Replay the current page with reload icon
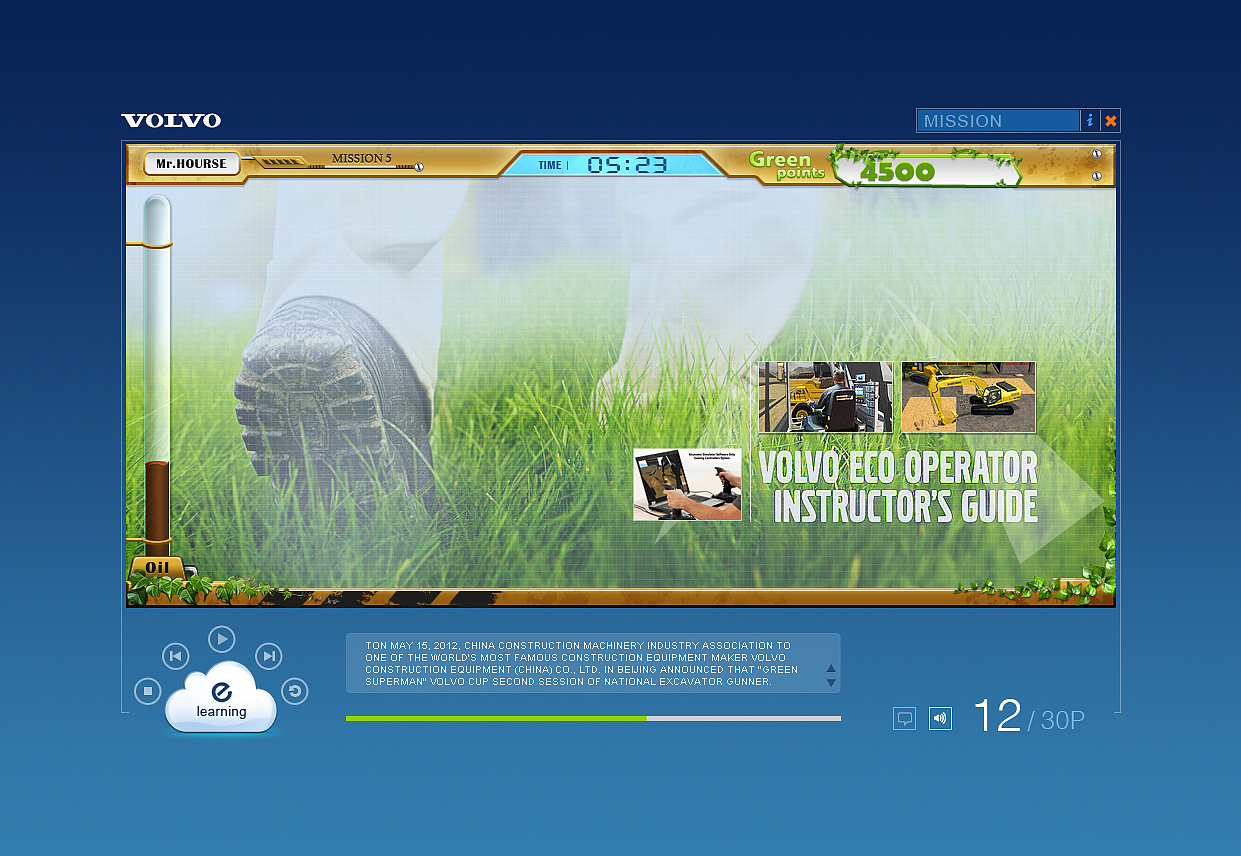The image size is (1241, 856). point(295,691)
